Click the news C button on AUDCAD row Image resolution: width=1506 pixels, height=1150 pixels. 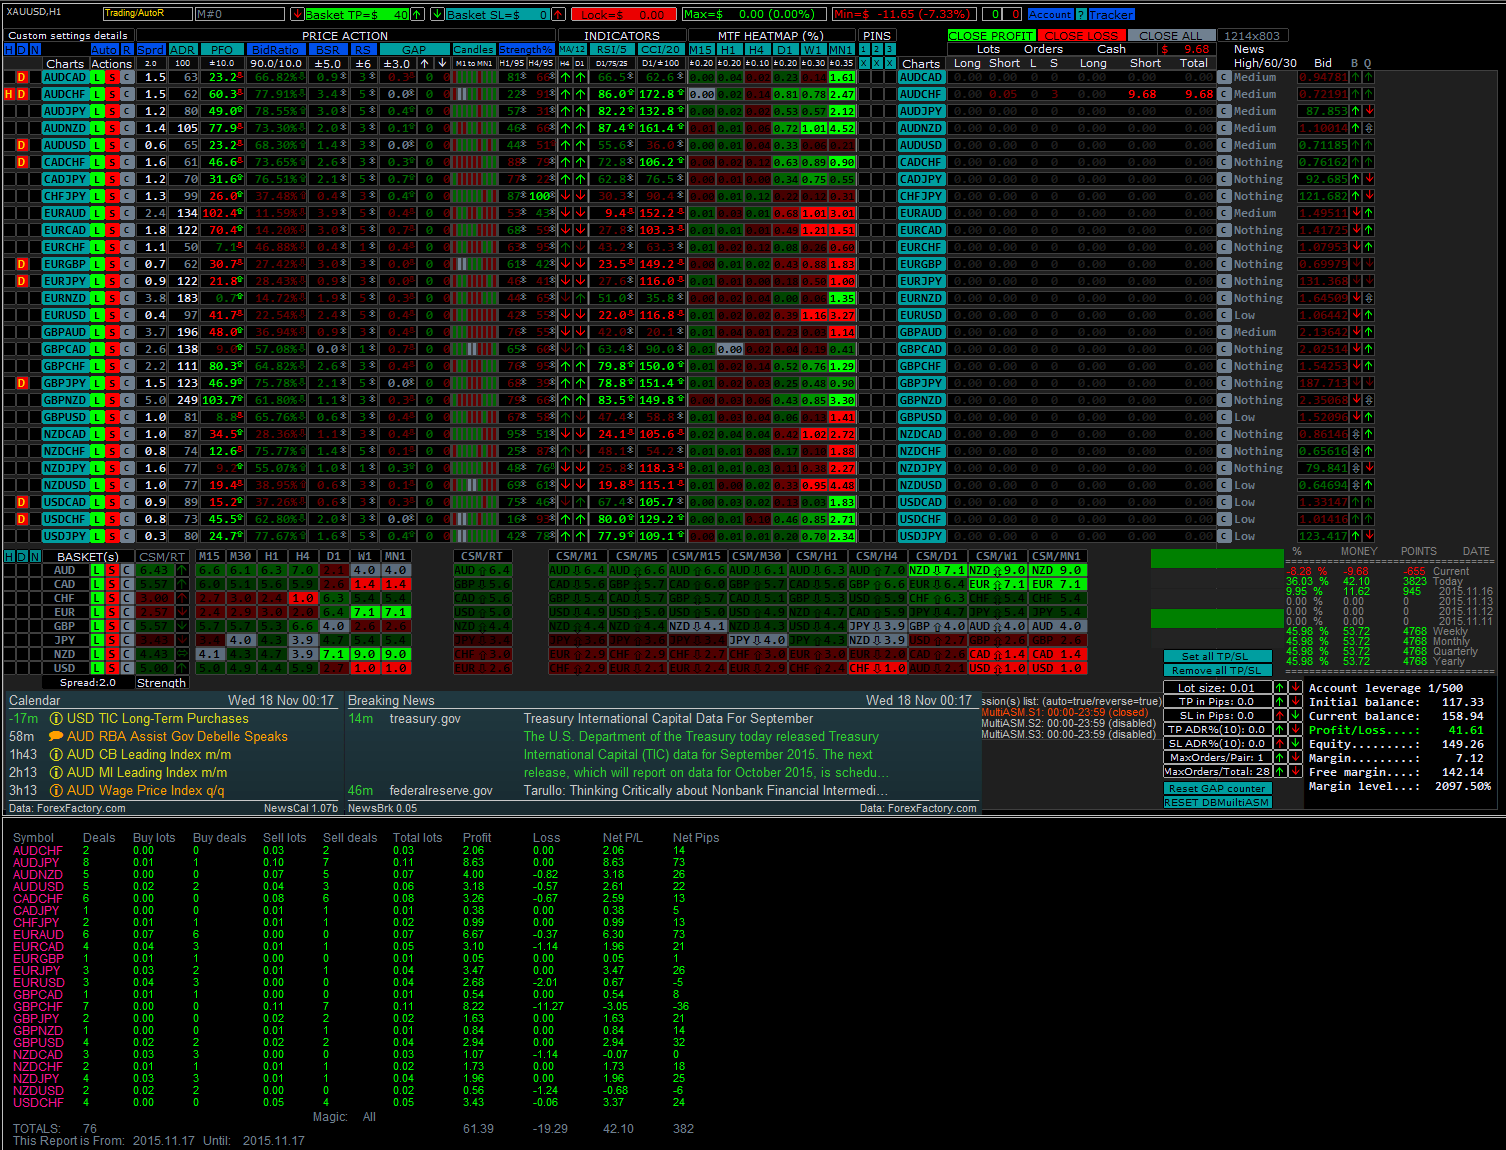[x=1224, y=77]
